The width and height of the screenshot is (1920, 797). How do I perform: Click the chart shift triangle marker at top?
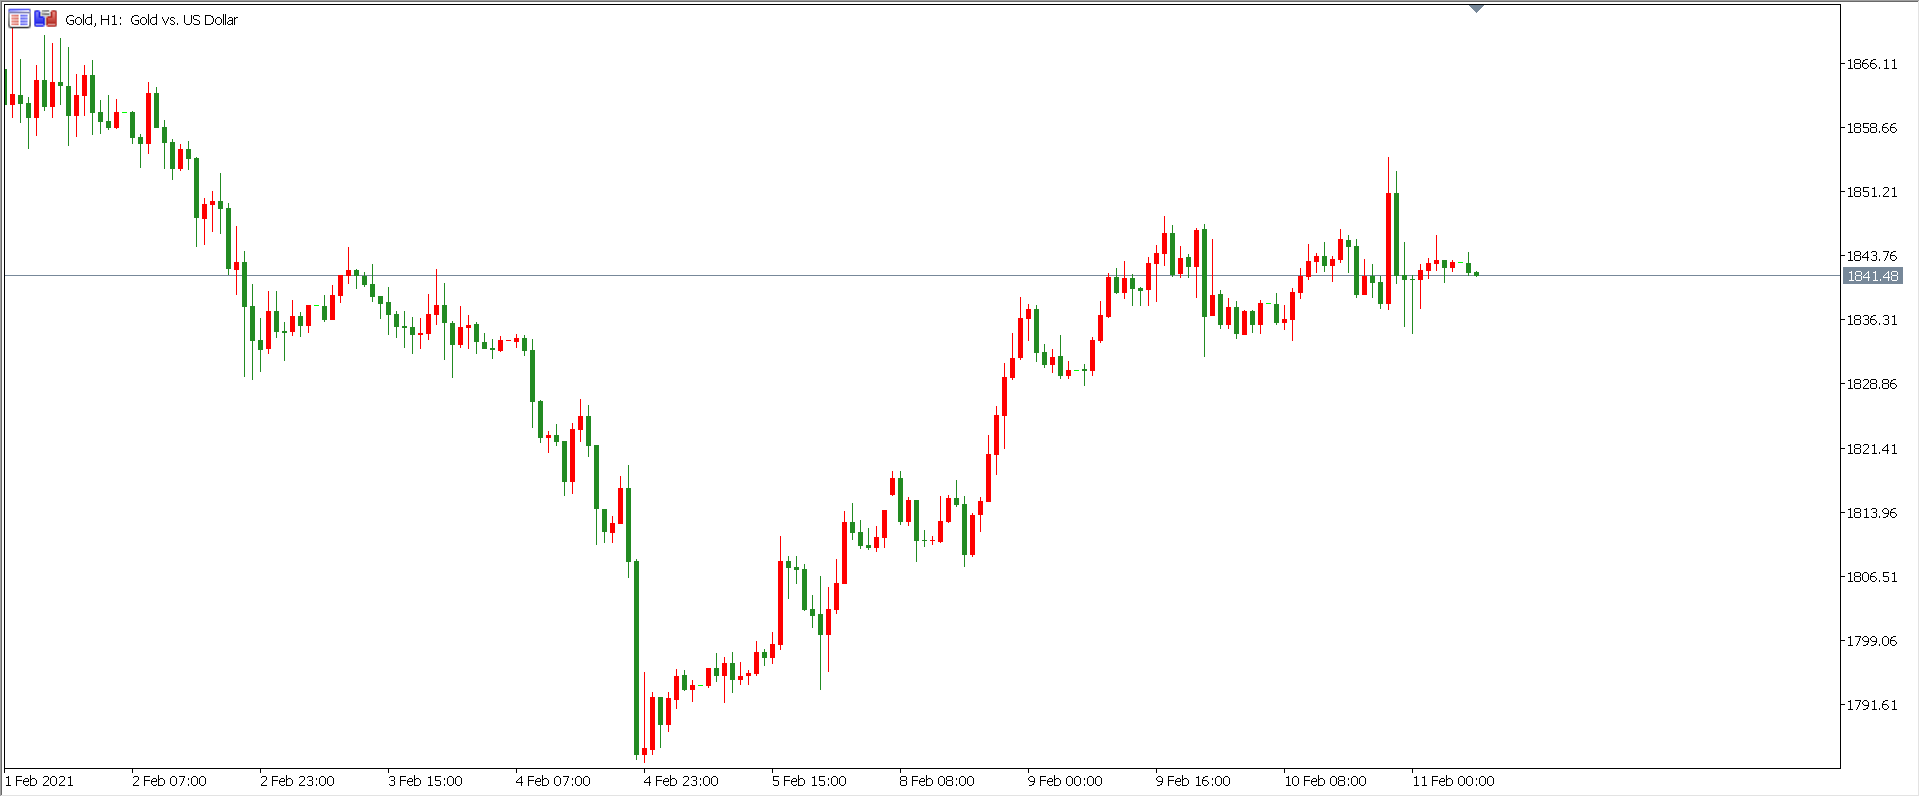click(1476, 9)
